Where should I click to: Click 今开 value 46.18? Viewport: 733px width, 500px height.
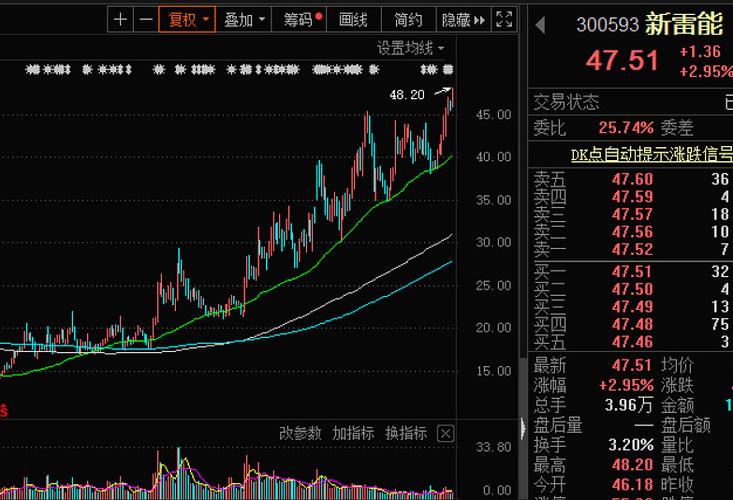coord(632,485)
